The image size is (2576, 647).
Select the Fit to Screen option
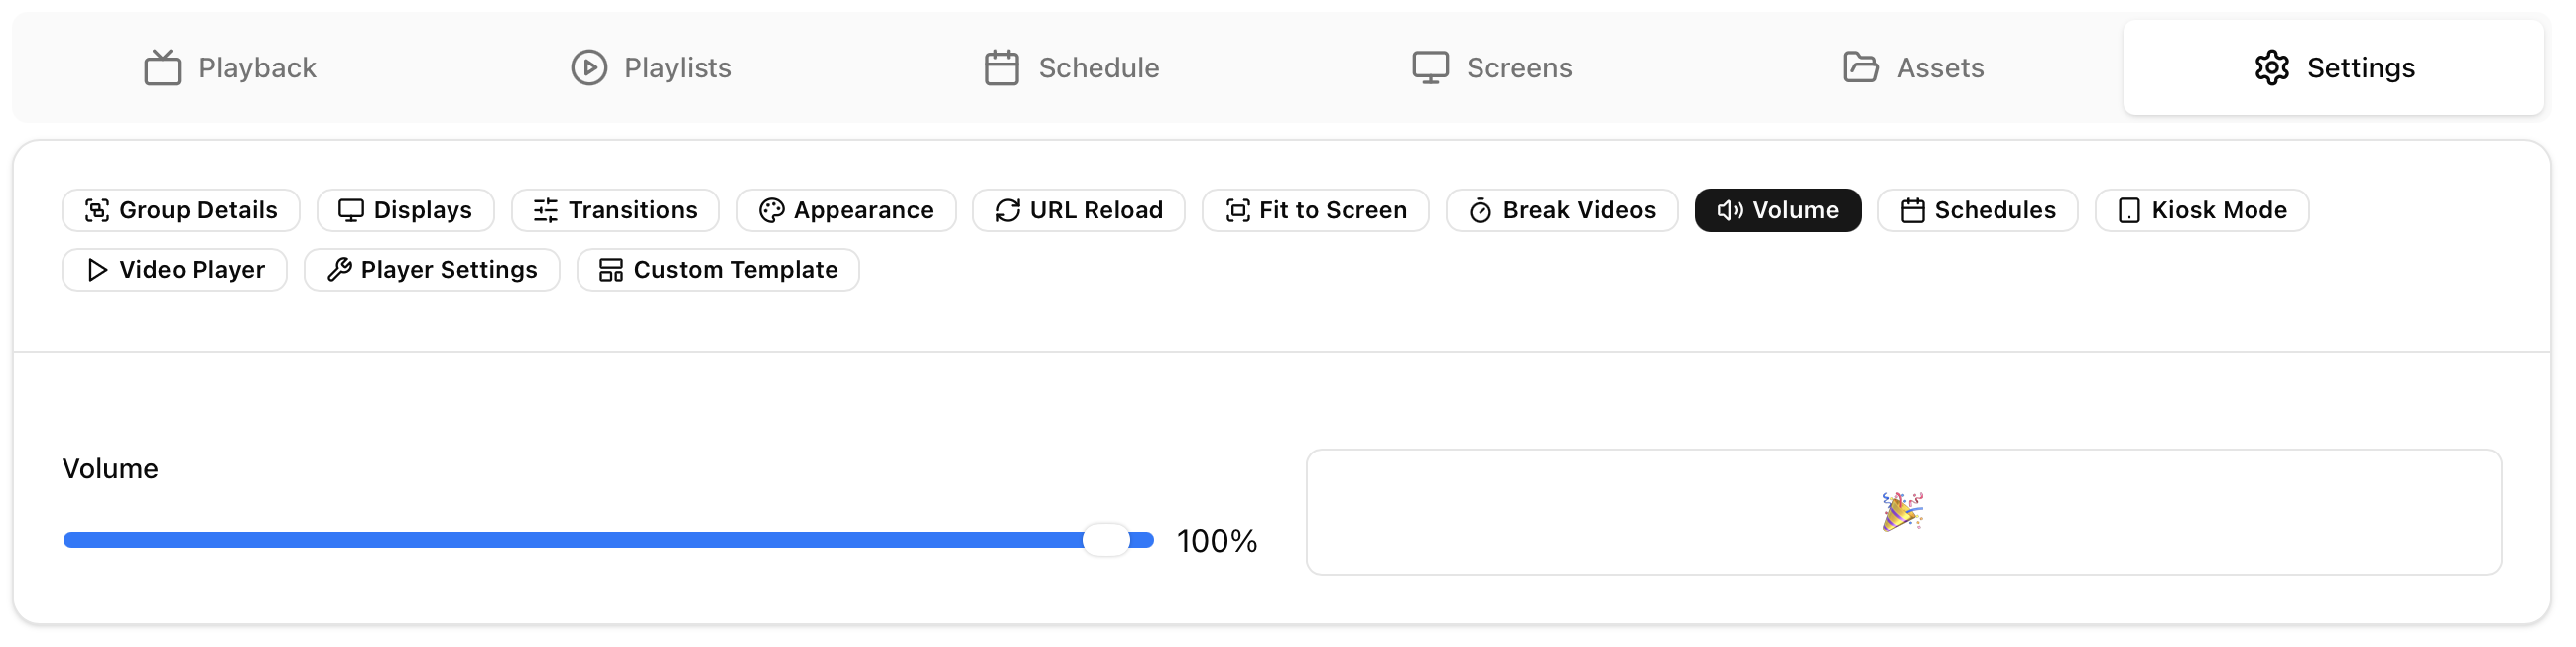pos(1315,211)
